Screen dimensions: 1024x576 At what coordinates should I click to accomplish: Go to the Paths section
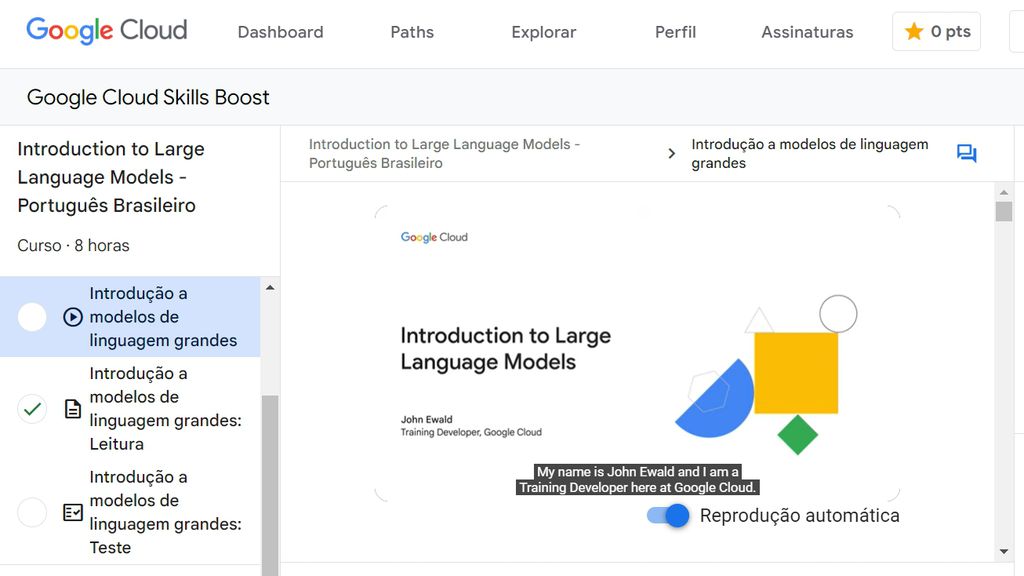pyautogui.click(x=411, y=32)
